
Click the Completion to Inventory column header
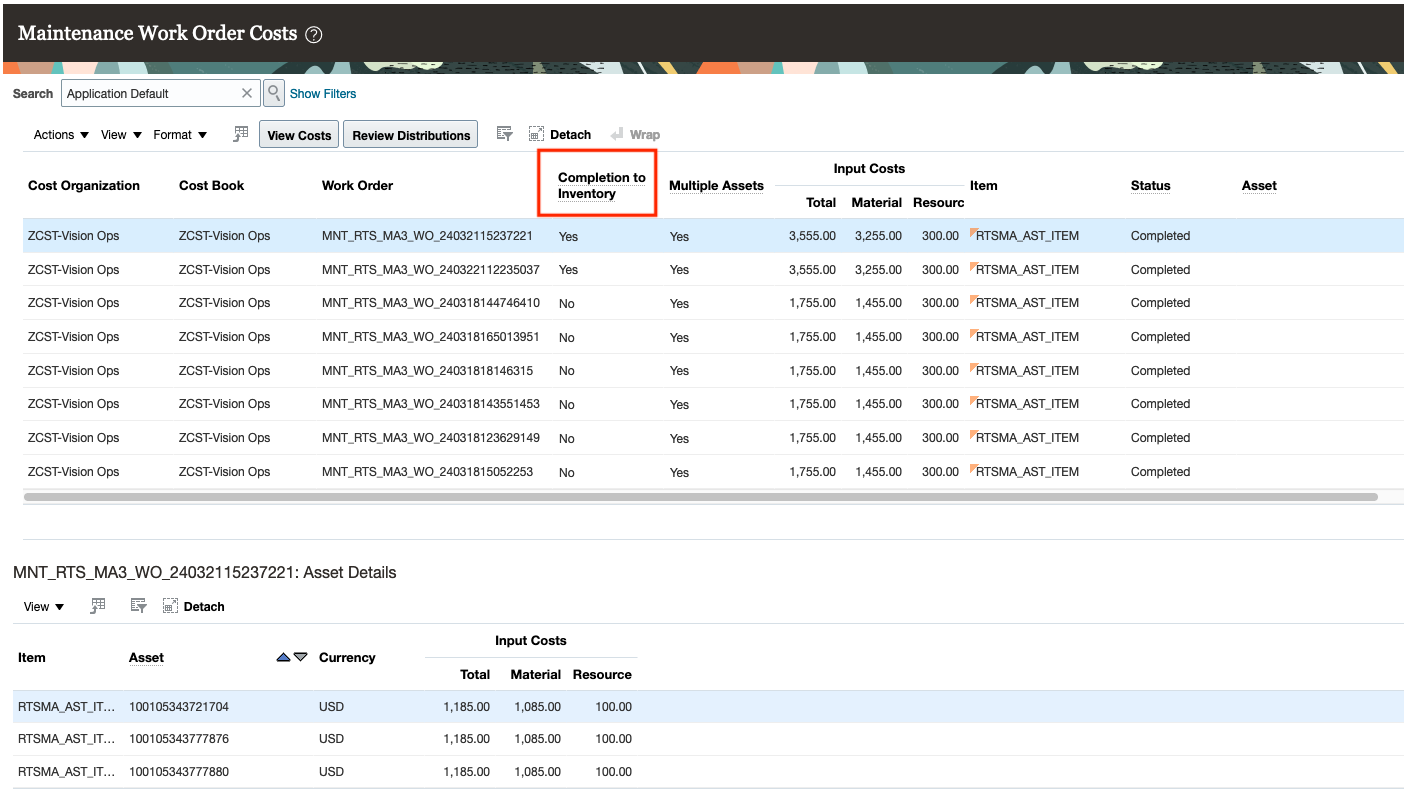coord(602,185)
